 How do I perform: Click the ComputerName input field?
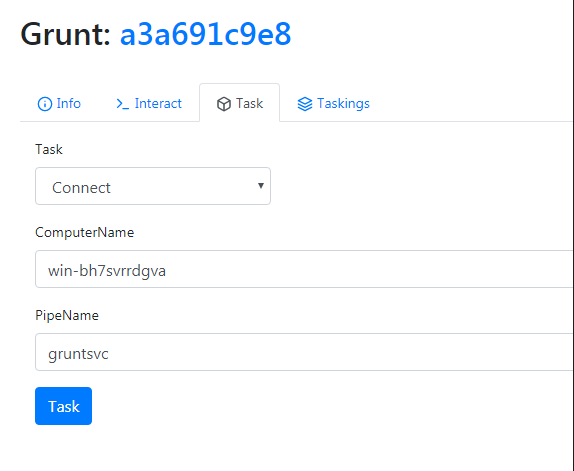(x=304, y=269)
